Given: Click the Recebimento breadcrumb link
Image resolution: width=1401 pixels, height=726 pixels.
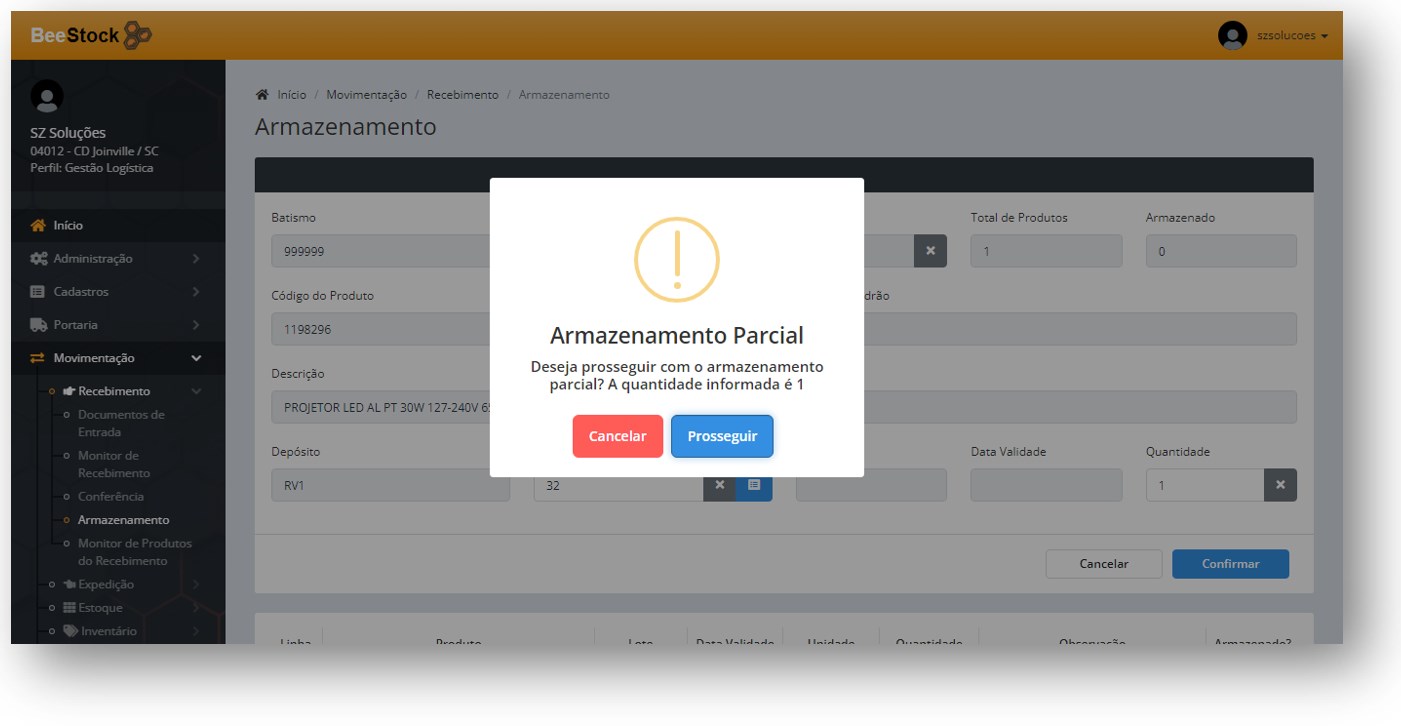Looking at the screenshot, I should (x=462, y=95).
